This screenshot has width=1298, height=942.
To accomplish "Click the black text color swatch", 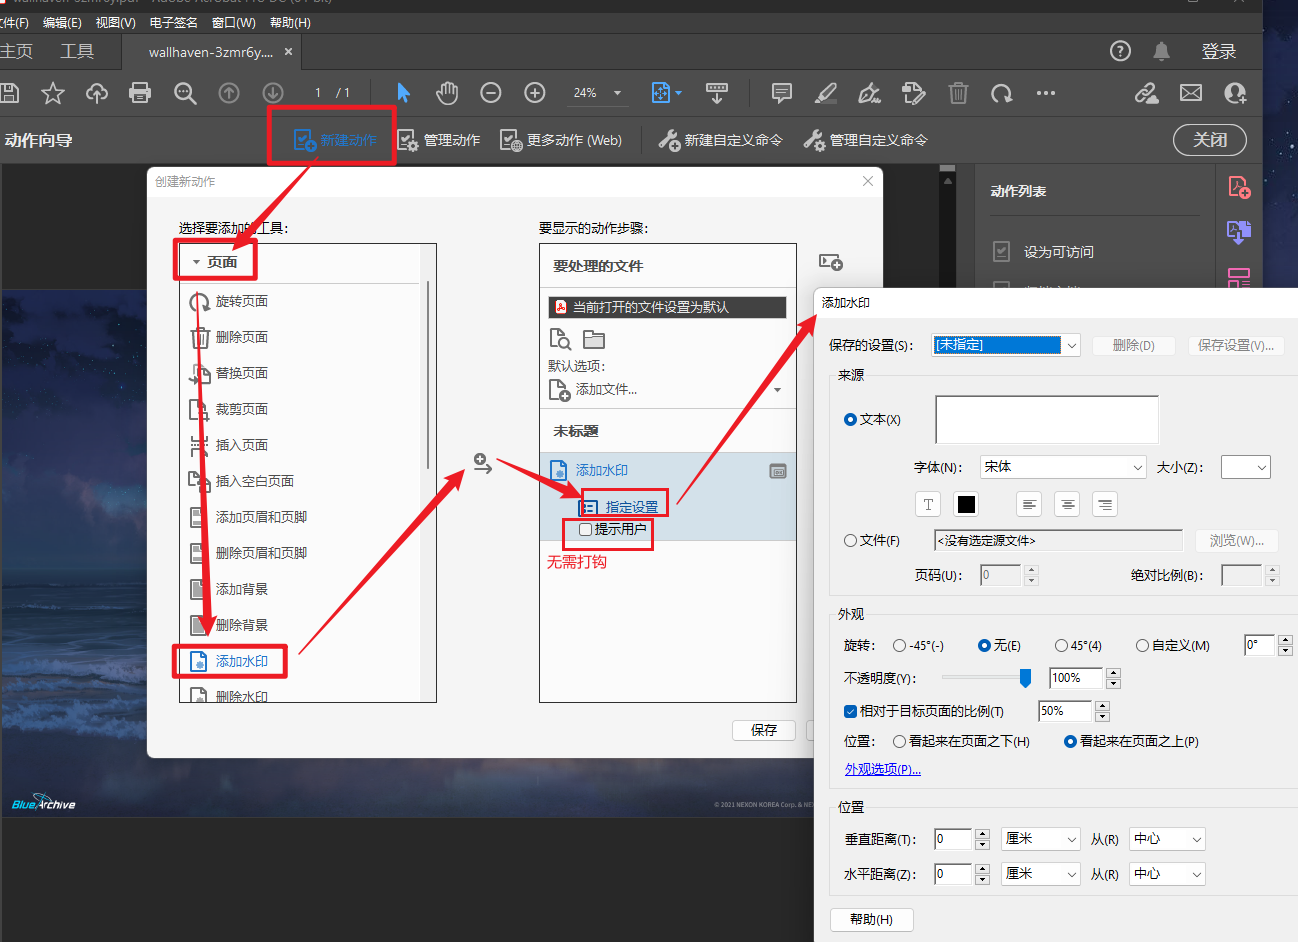I will 966,504.
